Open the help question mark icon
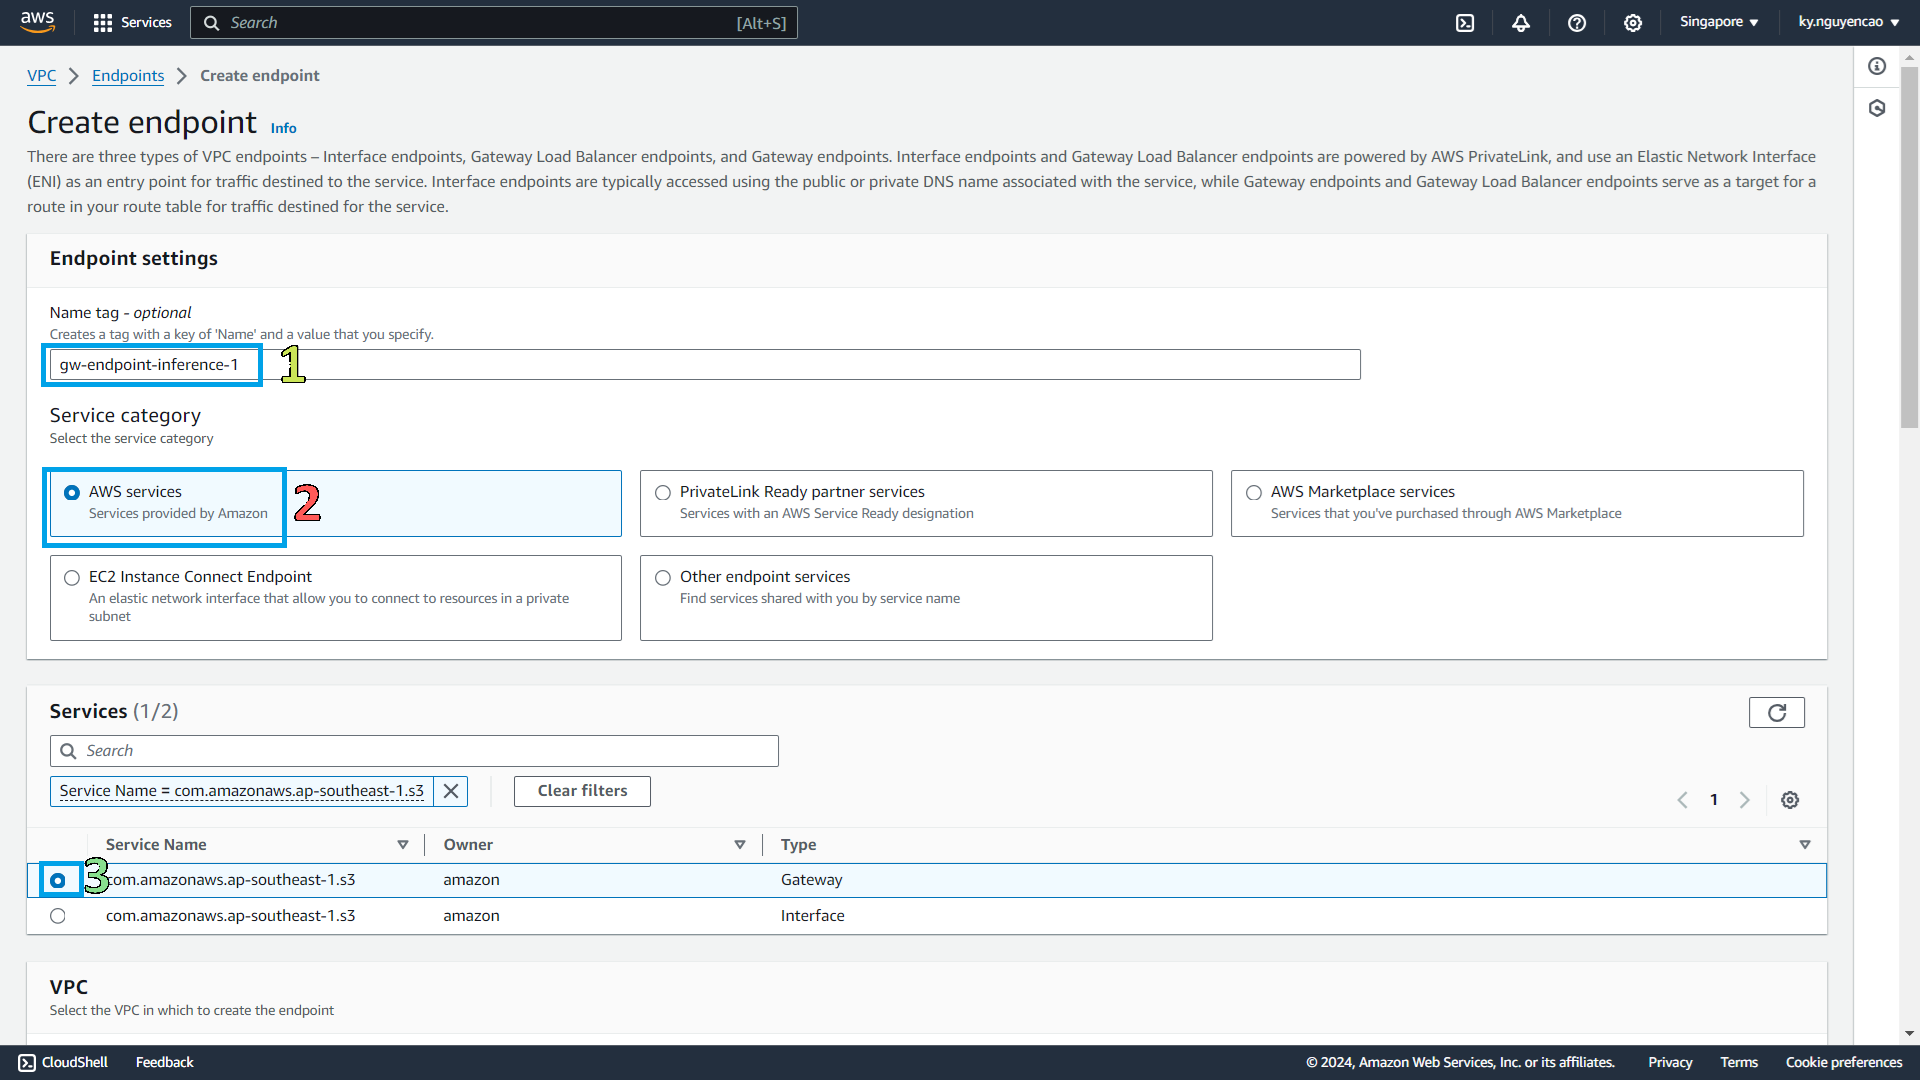The height and width of the screenshot is (1080, 1920). 1577,23
